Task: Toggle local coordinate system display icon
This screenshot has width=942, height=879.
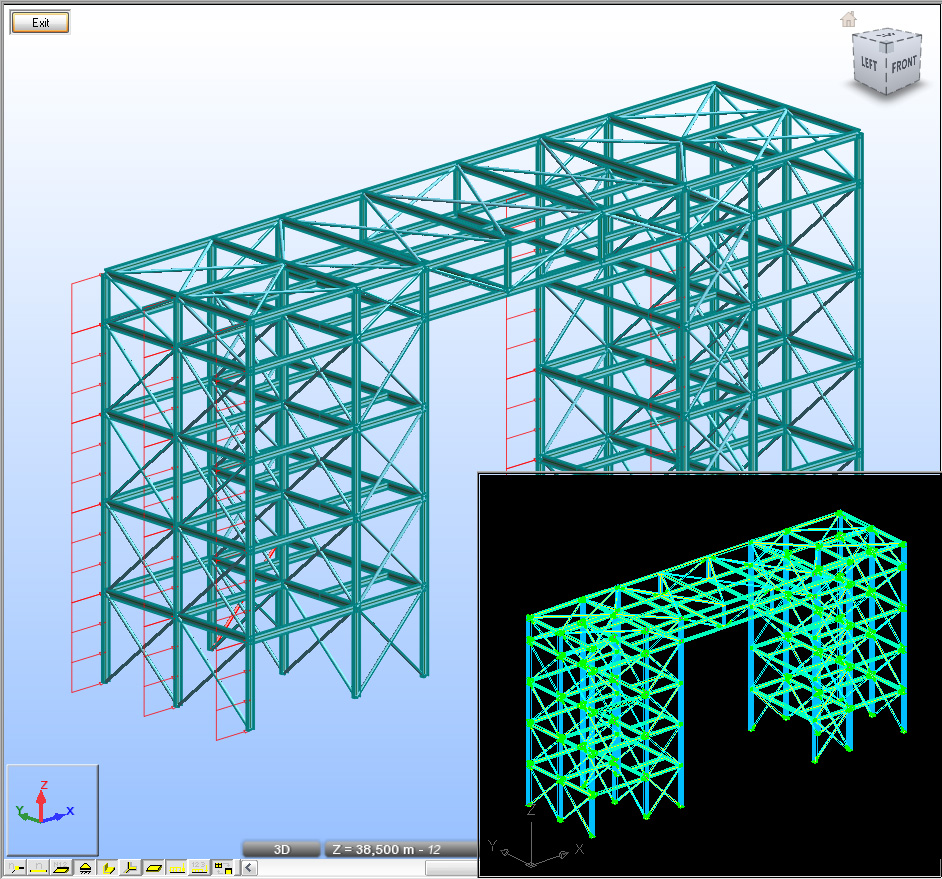Action: (130, 868)
